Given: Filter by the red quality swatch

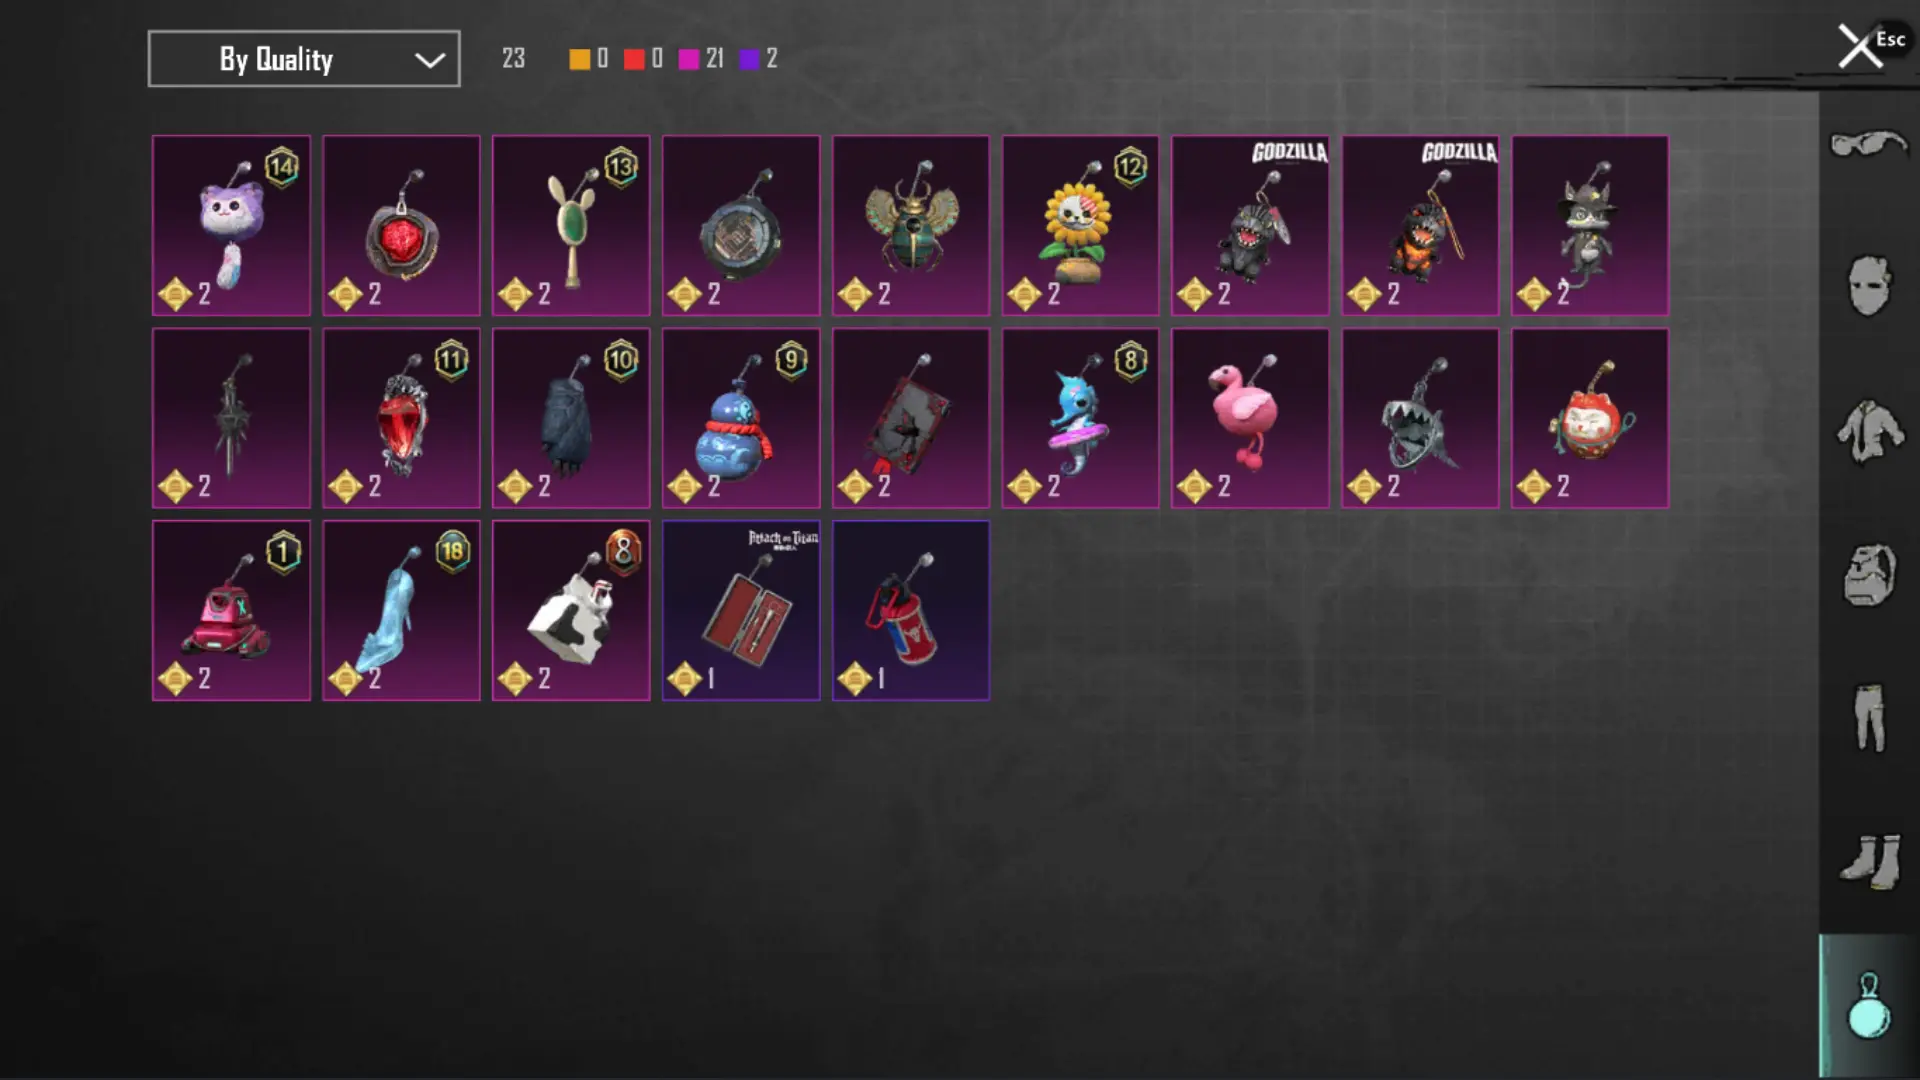Looking at the screenshot, I should click(634, 59).
